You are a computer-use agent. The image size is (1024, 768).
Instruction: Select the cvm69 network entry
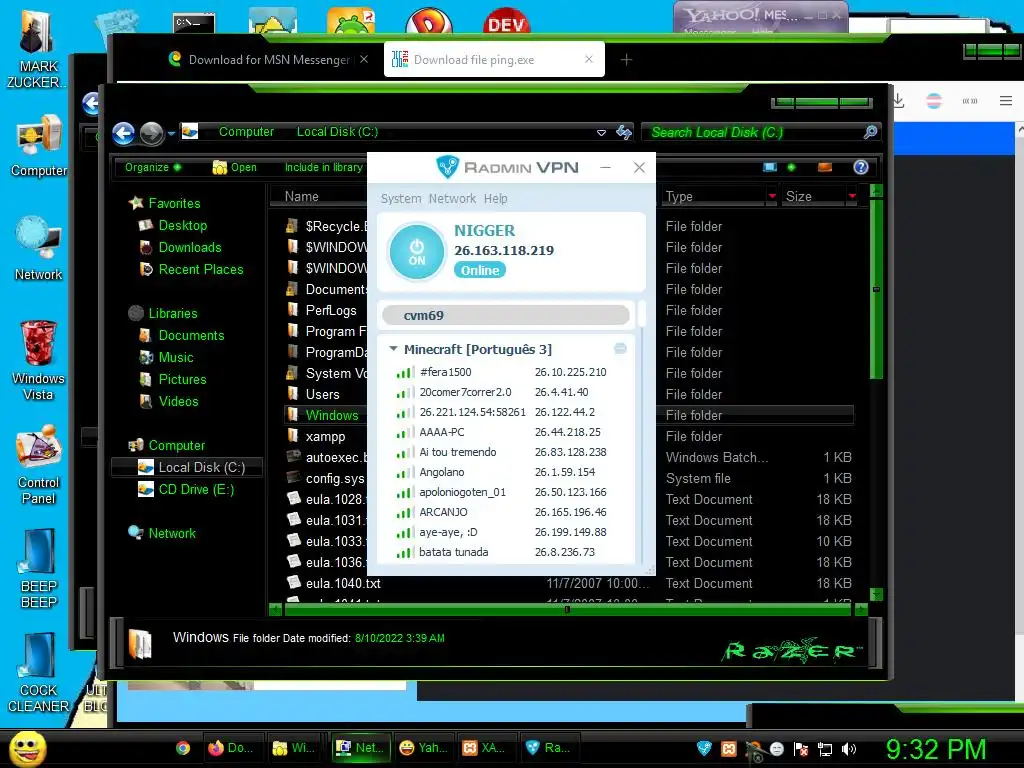pyautogui.click(x=505, y=315)
